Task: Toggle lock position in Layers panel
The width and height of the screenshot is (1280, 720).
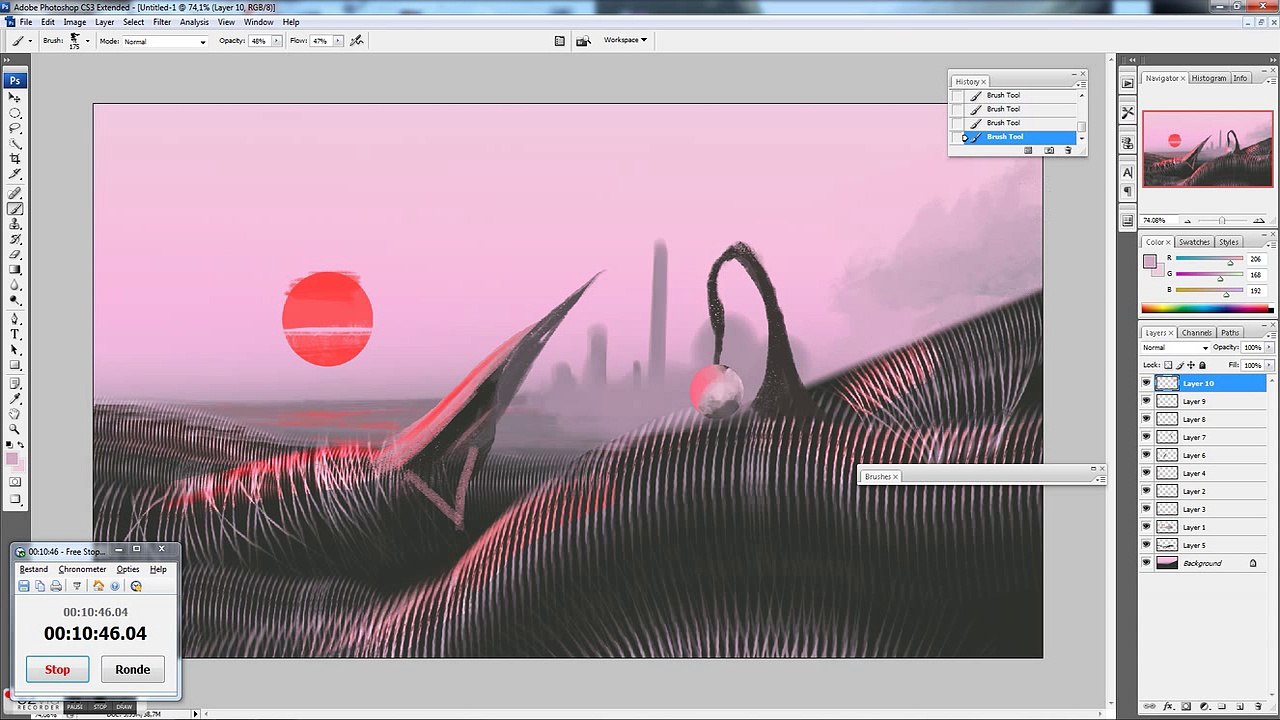Action: click(1191, 365)
